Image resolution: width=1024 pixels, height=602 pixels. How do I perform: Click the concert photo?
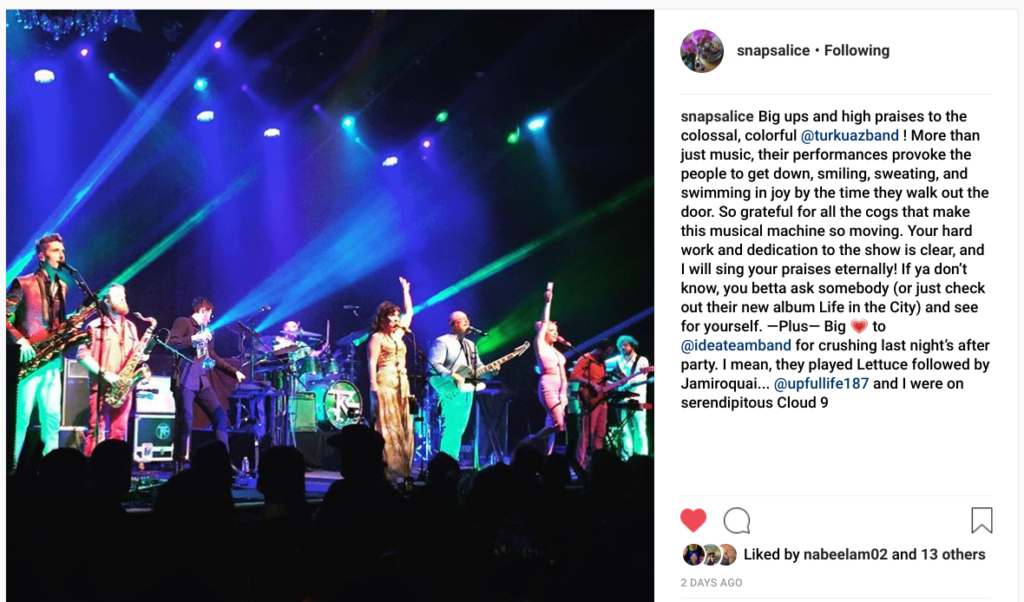point(330,306)
